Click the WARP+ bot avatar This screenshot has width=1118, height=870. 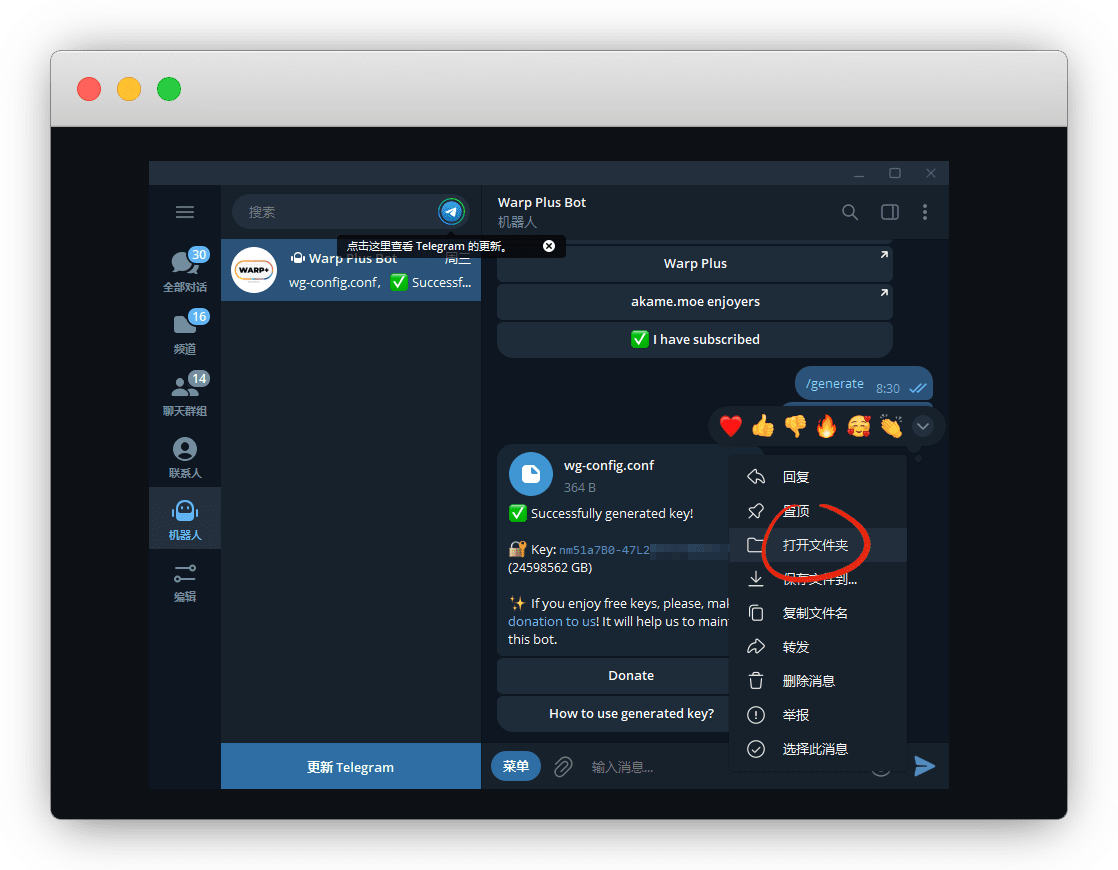(254, 270)
